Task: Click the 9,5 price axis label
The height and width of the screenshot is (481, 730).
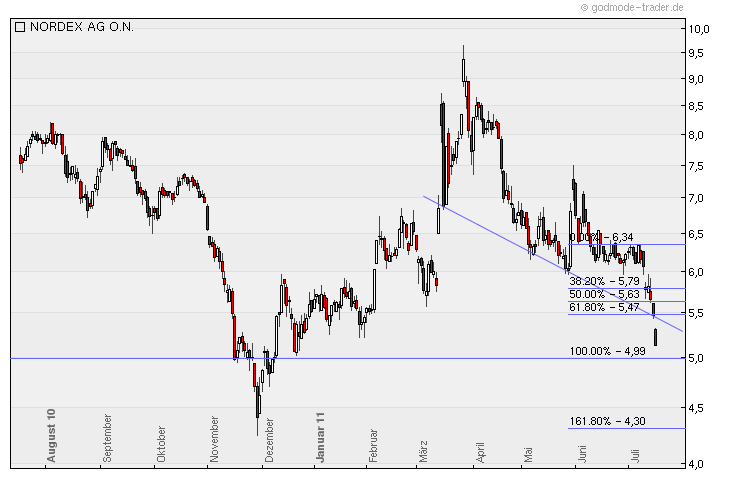Action: click(696, 53)
